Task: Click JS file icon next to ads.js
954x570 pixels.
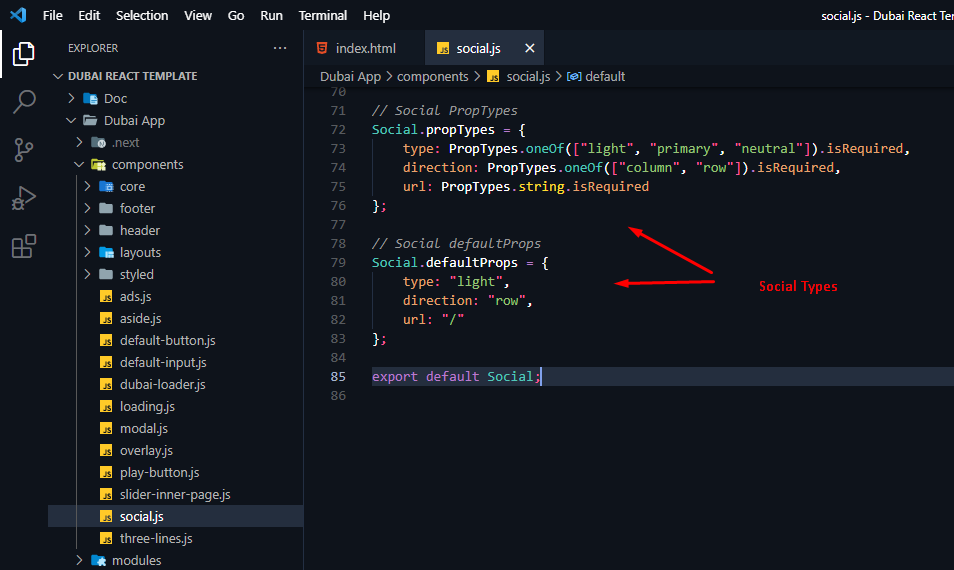Action: (x=106, y=296)
